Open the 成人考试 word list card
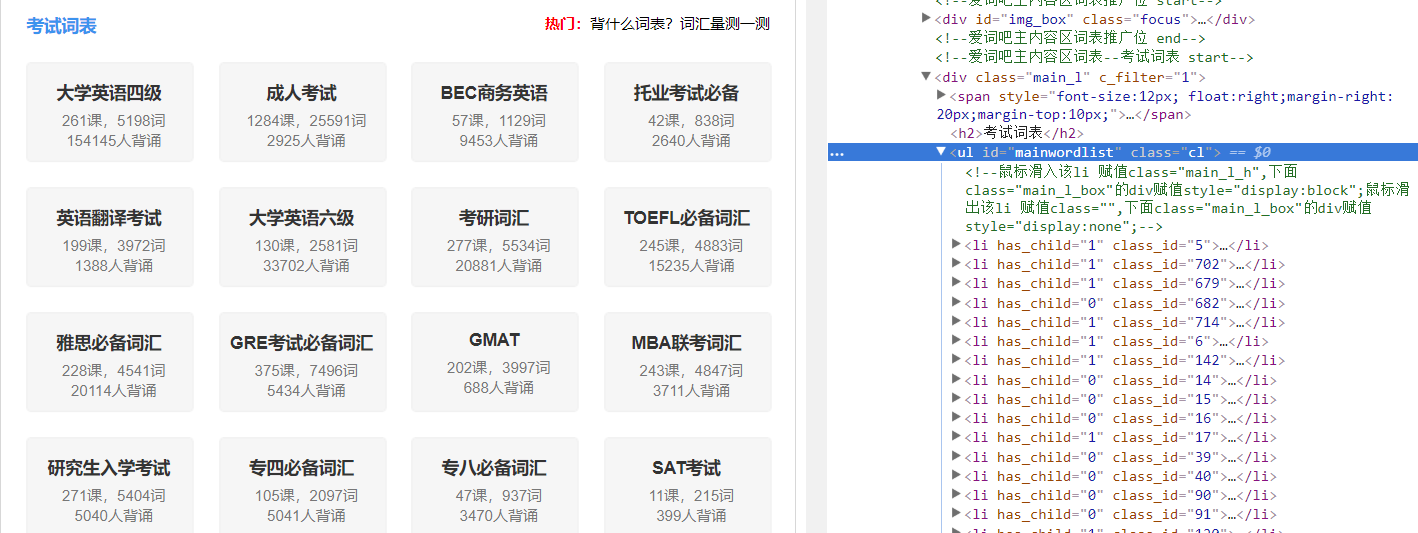The height and width of the screenshot is (533, 1418). pyautogui.click(x=302, y=112)
